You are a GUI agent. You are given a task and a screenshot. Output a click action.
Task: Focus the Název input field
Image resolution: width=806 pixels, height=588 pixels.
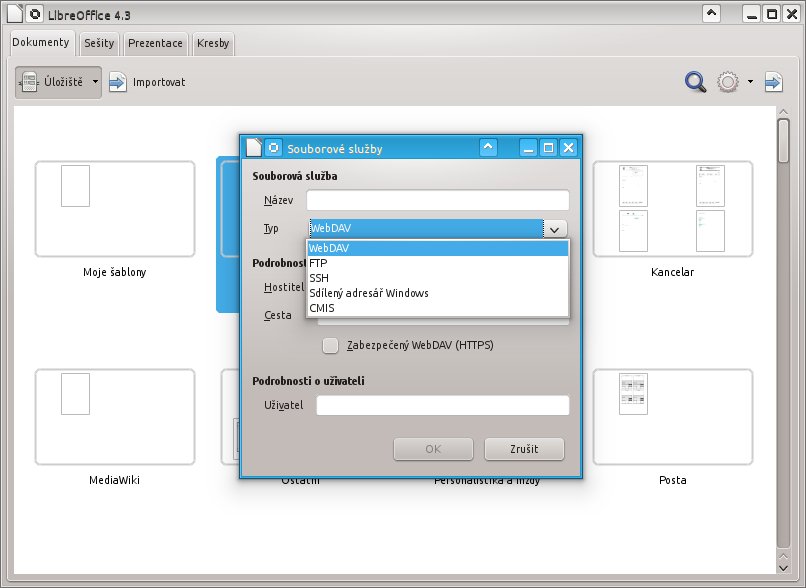438,200
